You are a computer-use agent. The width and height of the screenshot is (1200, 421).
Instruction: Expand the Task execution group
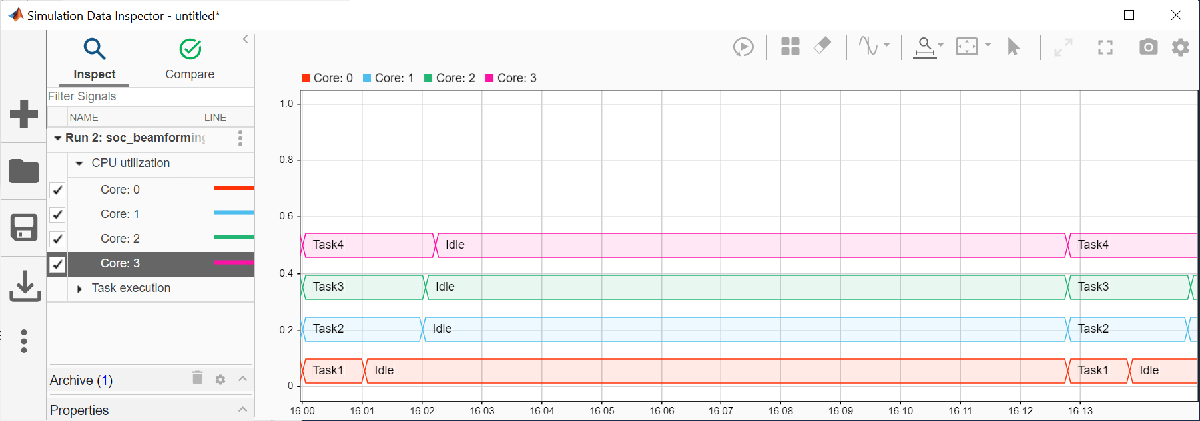(x=79, y=288)
